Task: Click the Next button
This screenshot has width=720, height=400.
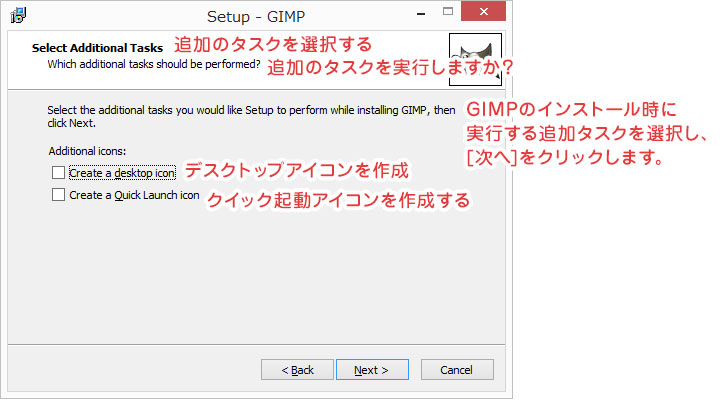Action: coord(372,370)
